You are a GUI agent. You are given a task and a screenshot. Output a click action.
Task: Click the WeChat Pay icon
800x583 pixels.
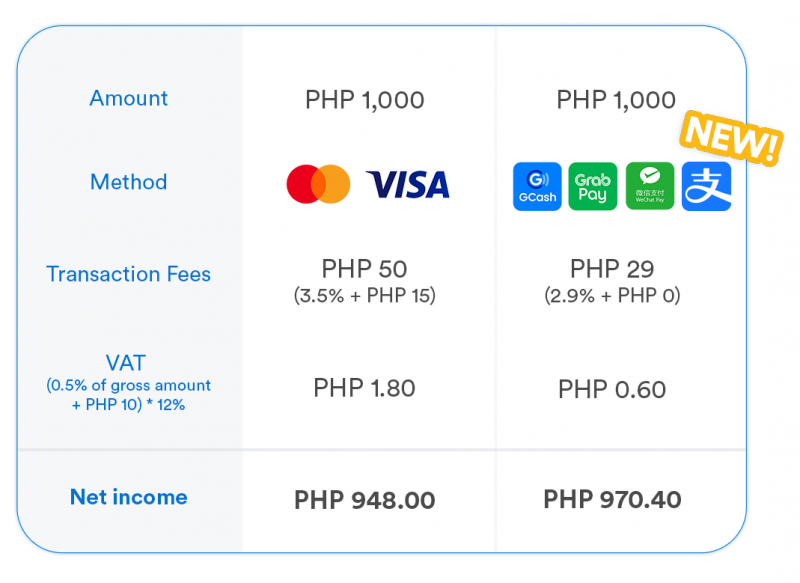pyautogui.click(x=650, y=186)
